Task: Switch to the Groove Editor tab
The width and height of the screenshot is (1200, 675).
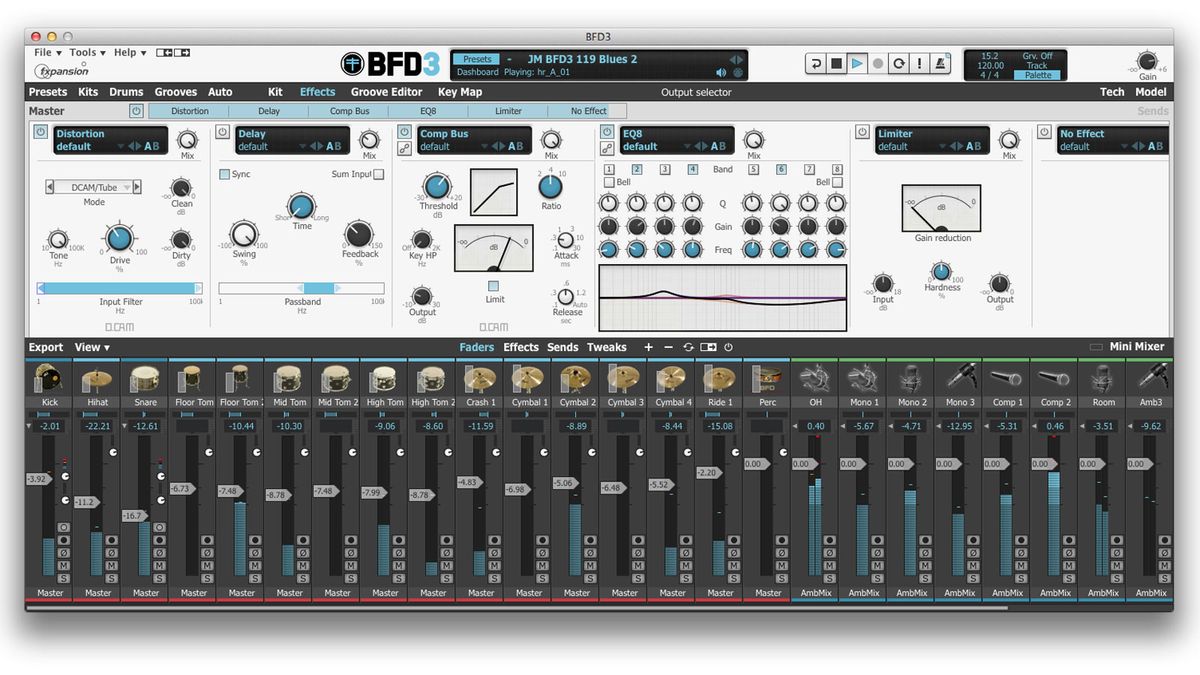Action: [386, 92]
